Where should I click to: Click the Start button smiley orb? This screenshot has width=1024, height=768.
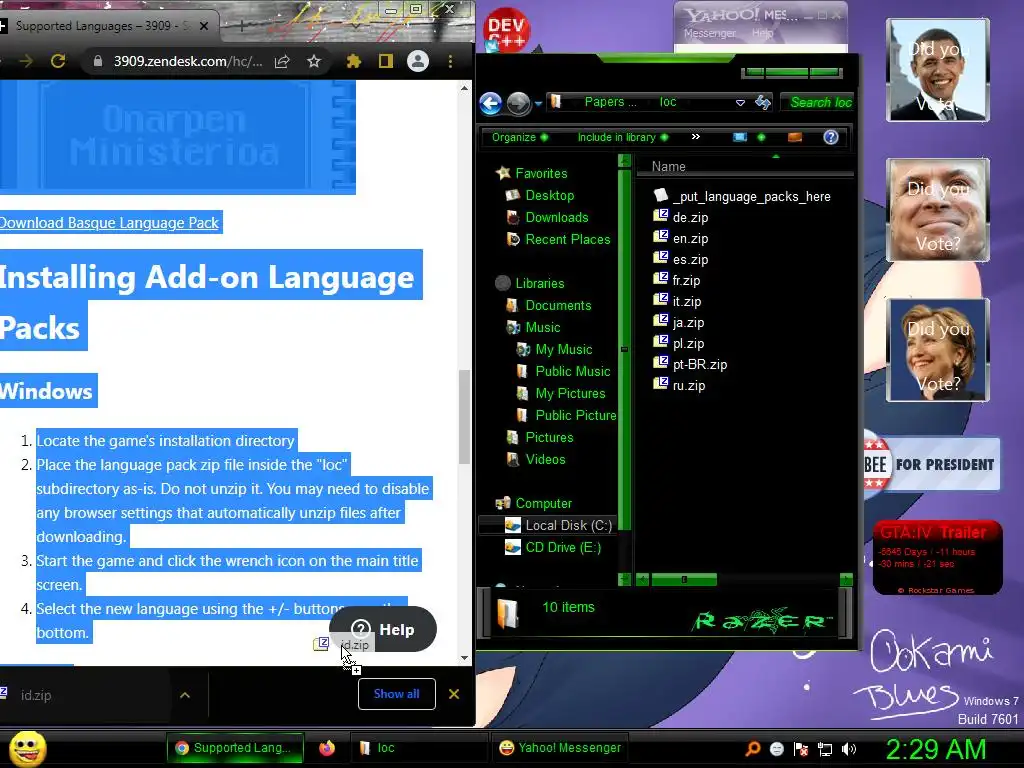[x=27, y=748]
